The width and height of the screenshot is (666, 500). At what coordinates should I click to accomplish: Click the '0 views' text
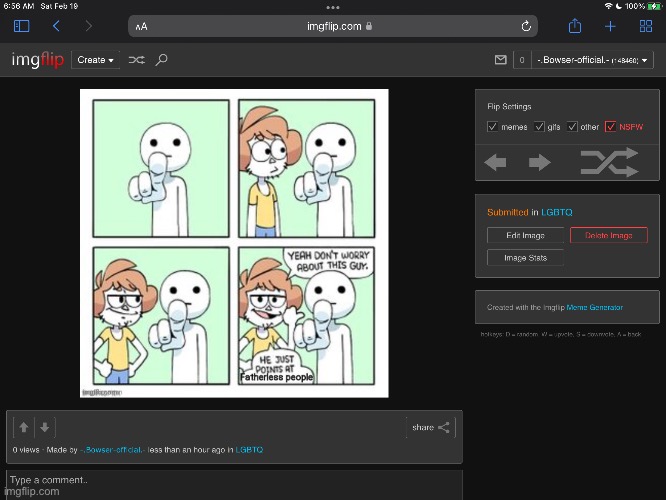pos(26,450)
